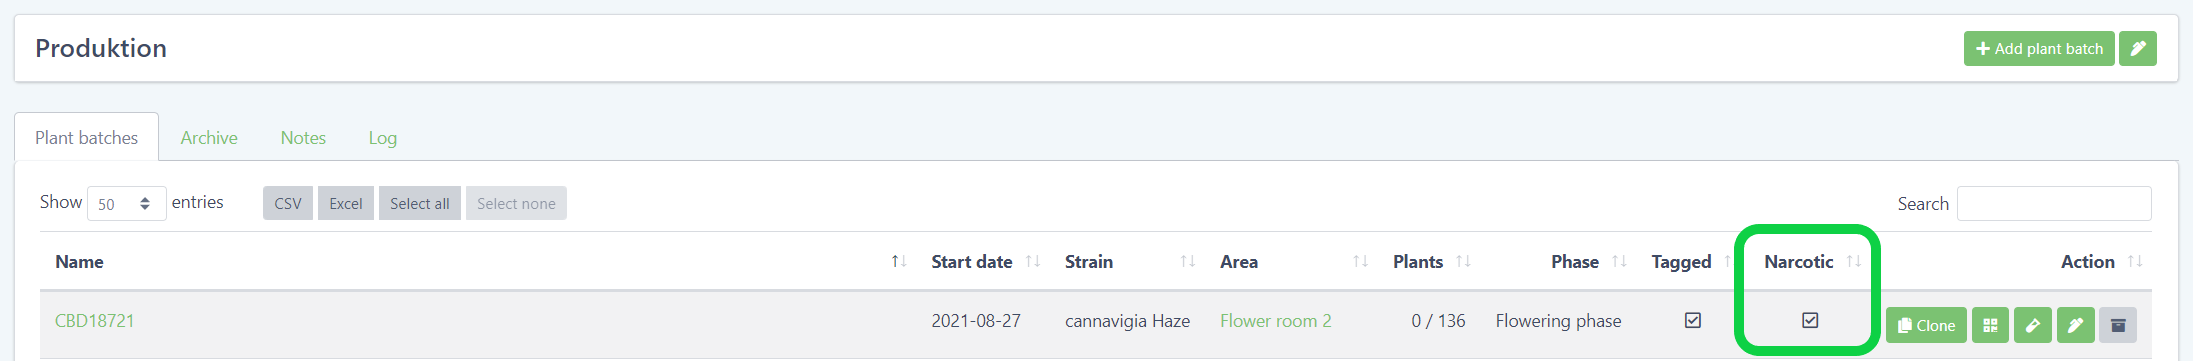Viewport: 2193px width, 361px height.
Task: Sort the table by Narcotic arrows
Action: (x=1853, y=261)
